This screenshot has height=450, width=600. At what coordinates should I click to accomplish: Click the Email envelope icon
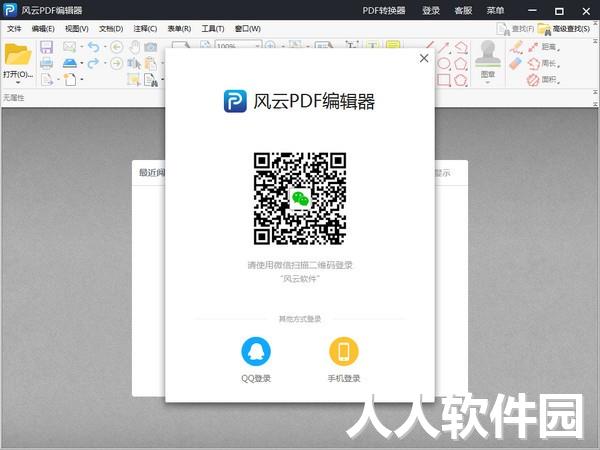(x=69, y=47)
